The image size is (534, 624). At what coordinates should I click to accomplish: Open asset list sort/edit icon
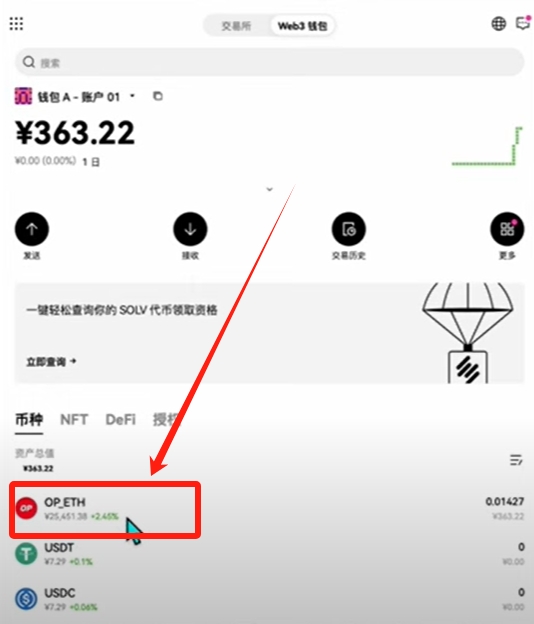[516, 460]
